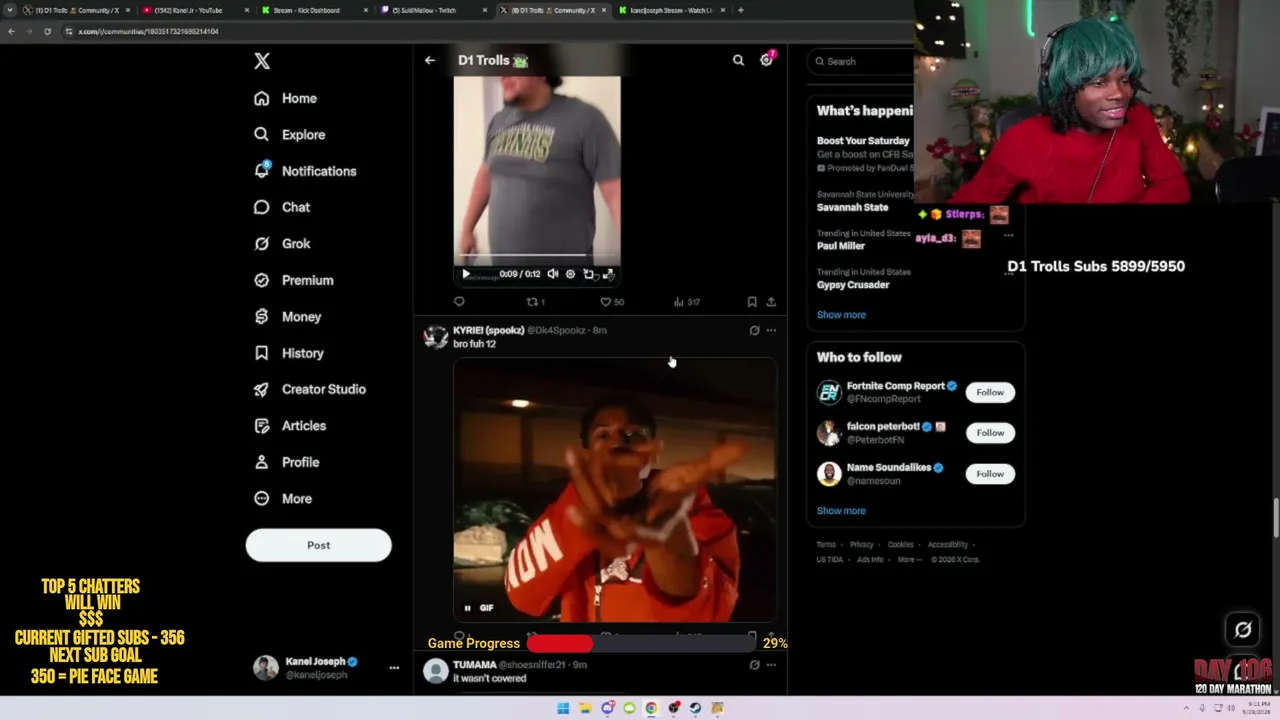The height and width of the screenshot is (720, 1280).
Task: Enter fullscreen on the video
Action: click(607, 274)
